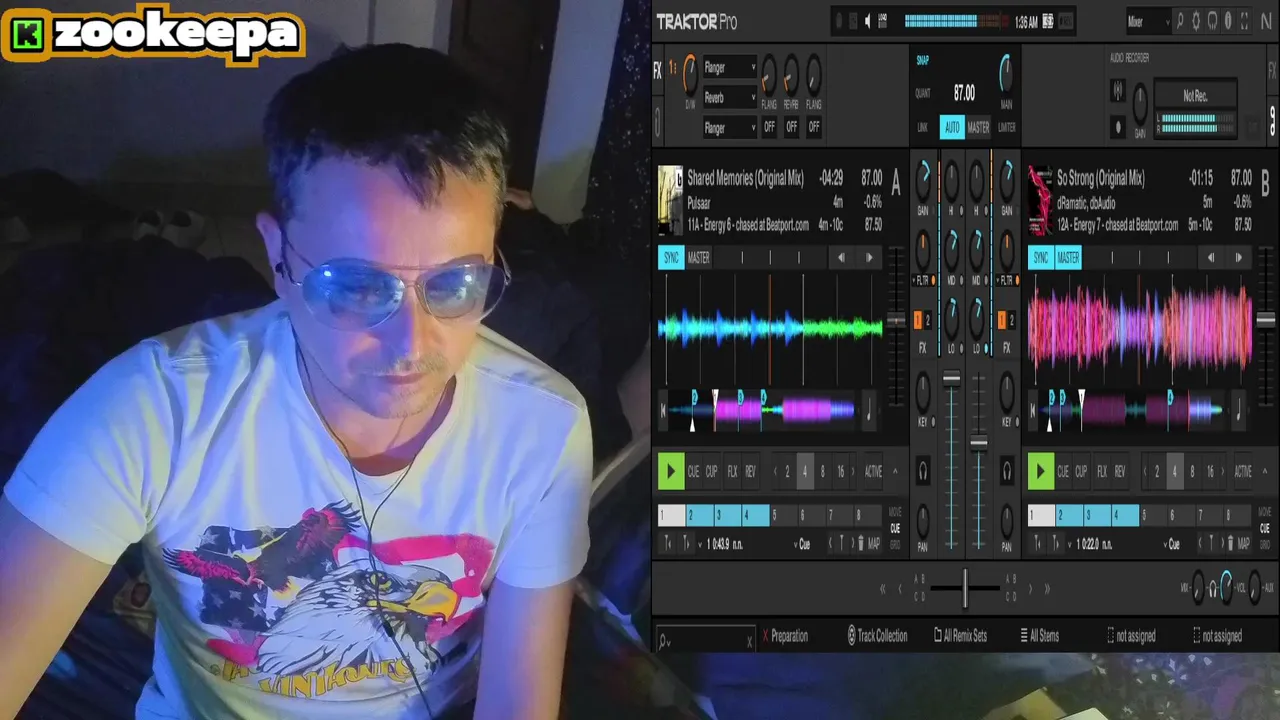The height and width of the screenshot is (720, 1280).
Task: Click the crossfader handle
Action: coord(965,588)
